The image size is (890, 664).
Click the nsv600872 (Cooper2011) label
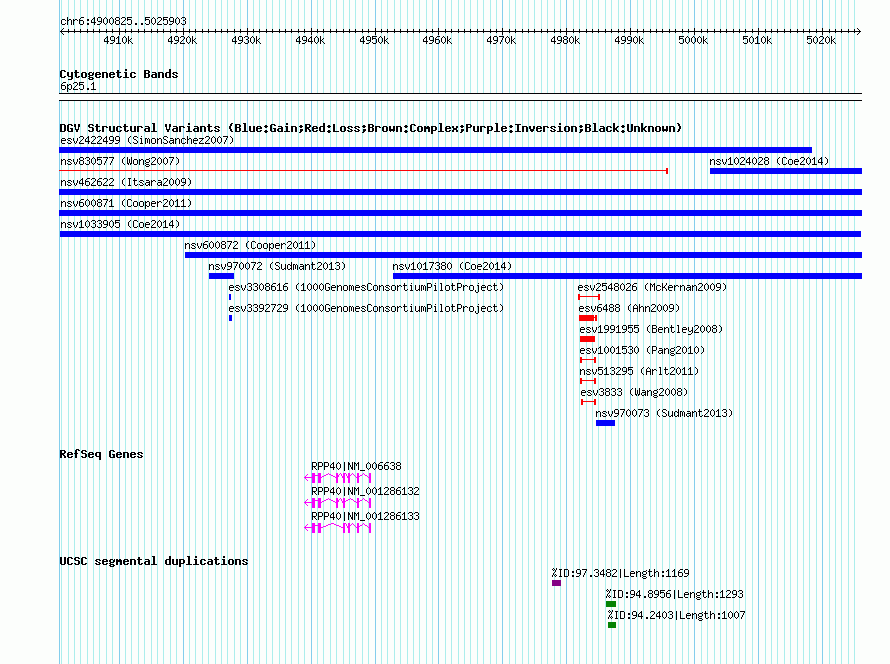(x=250, y=245)
